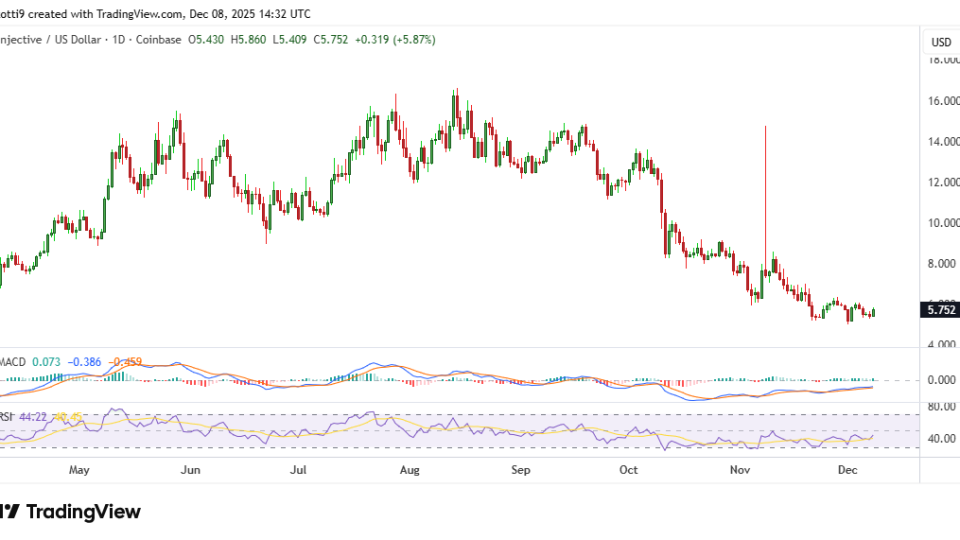Click the MACD histogram value 0.073

(45, 361)
